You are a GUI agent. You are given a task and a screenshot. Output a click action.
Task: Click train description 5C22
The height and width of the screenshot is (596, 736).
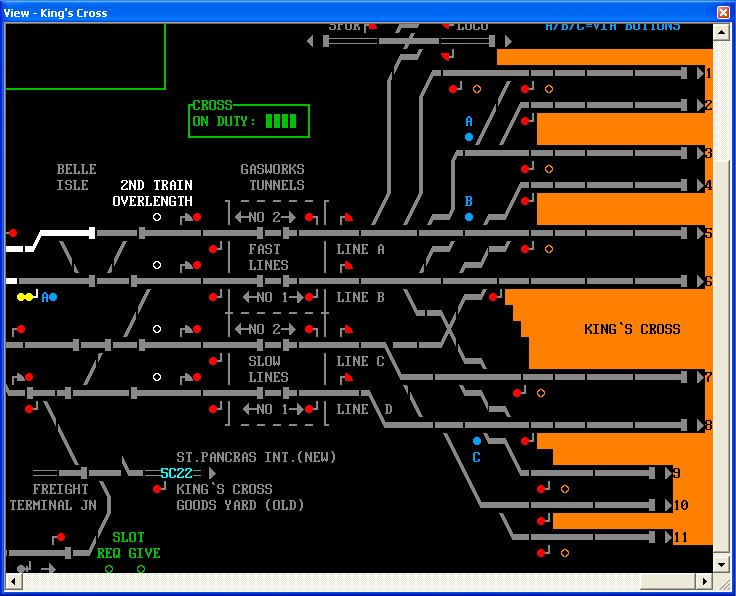pos(176,473)
